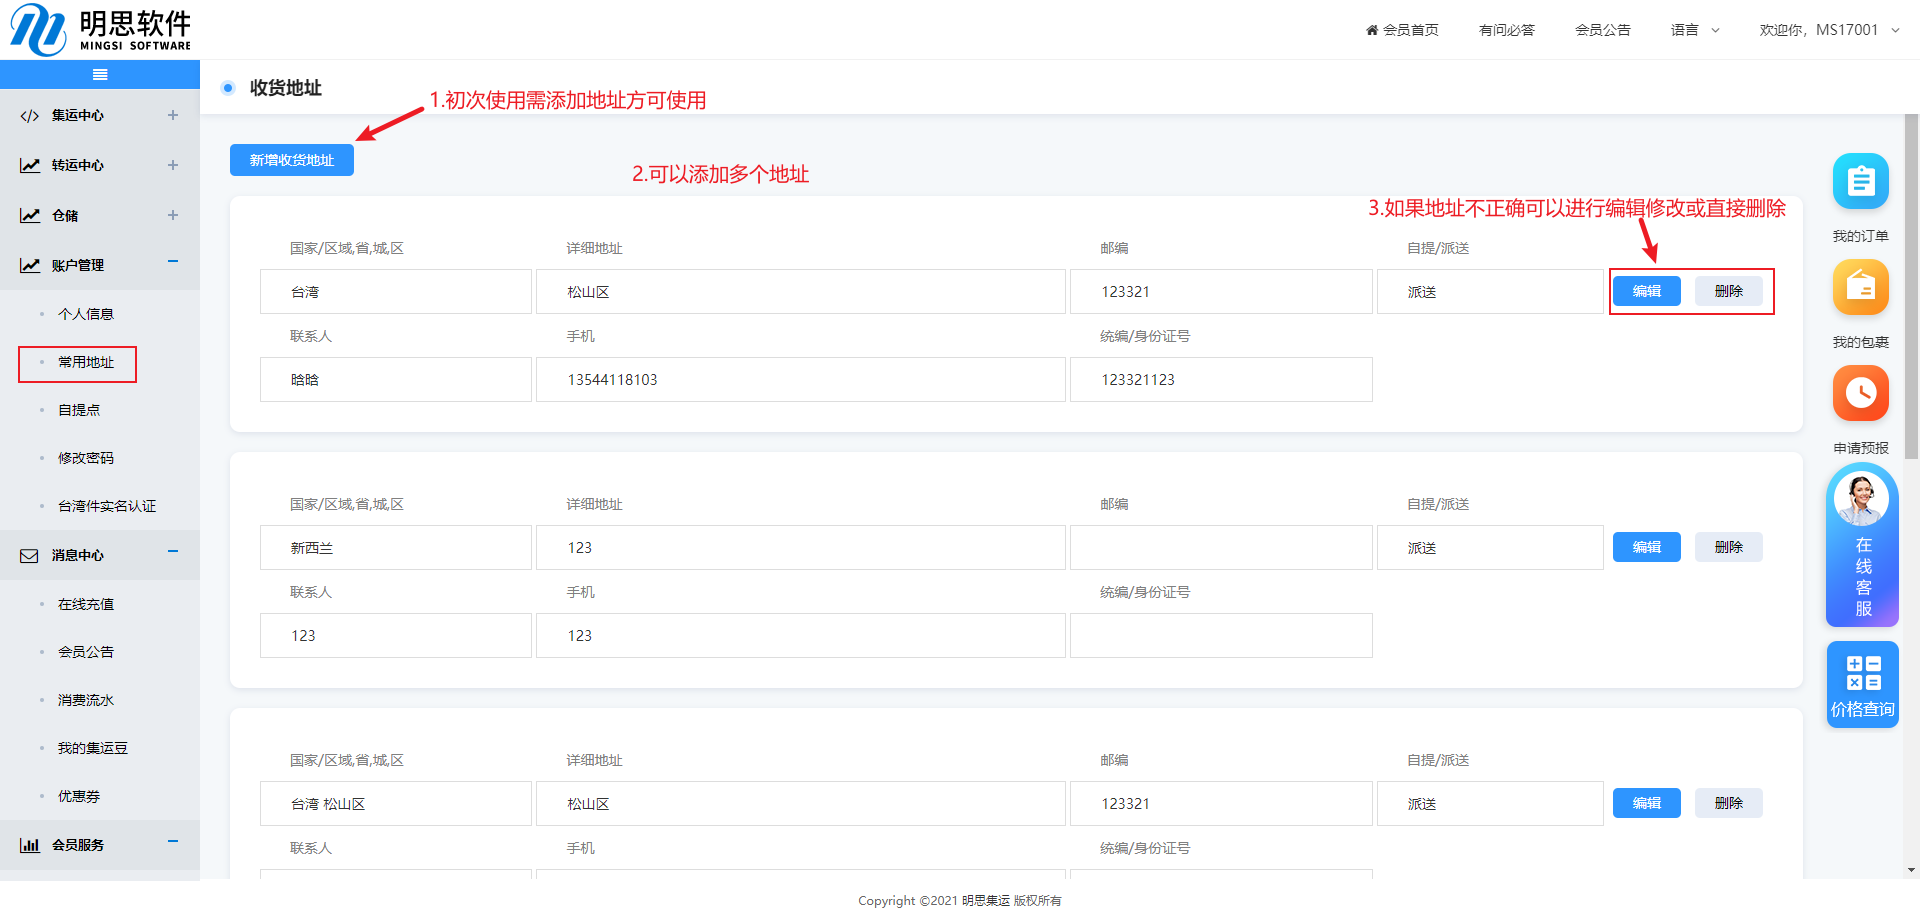Open 价格查询 calculator icon
Viewport: 1920px width, 919px height.
(1862, 684)
